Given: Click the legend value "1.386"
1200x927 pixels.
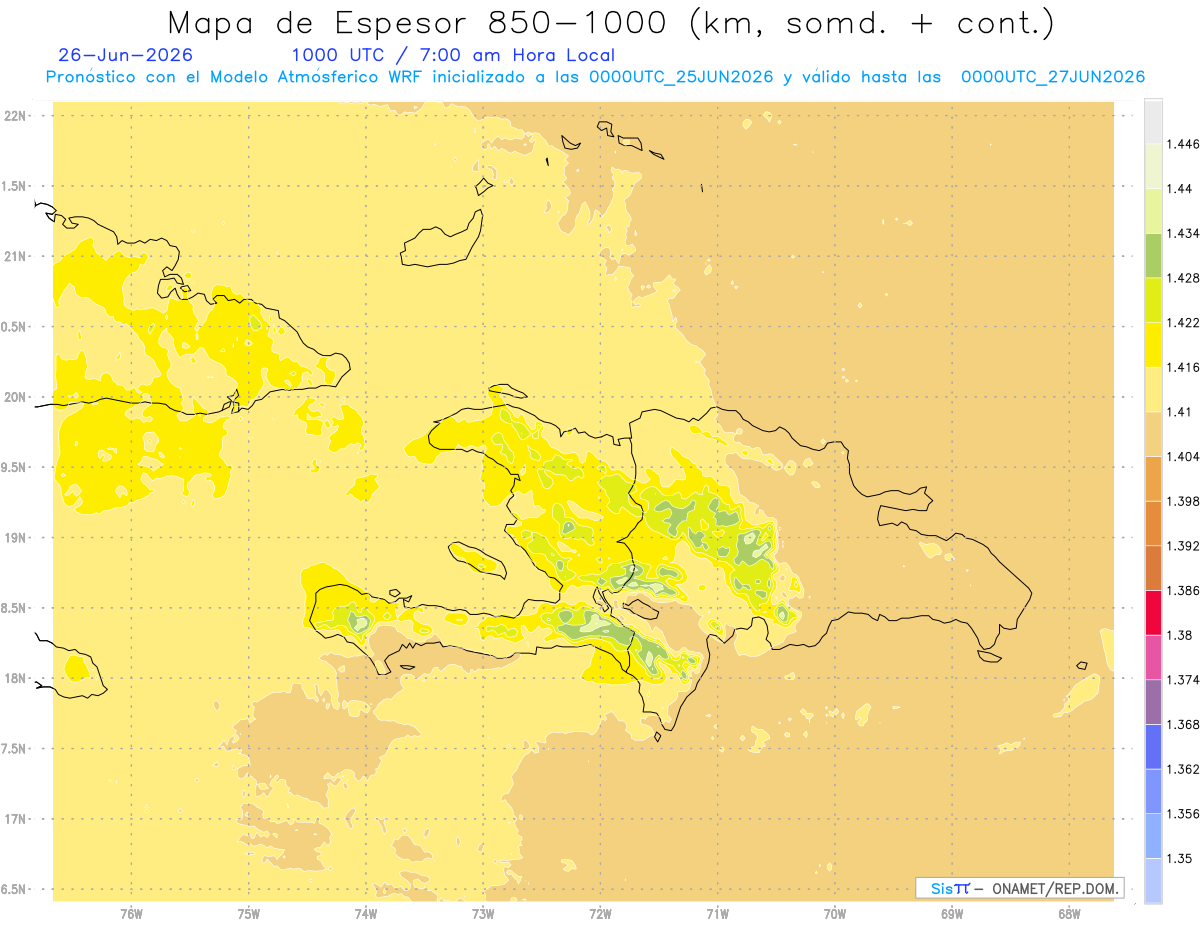Looking at the screenshot, I should click(x=1183, y=591).
